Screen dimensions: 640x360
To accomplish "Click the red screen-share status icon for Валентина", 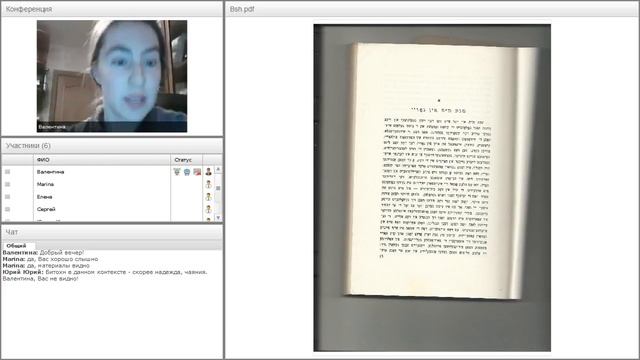I will (x=197, y=172).
